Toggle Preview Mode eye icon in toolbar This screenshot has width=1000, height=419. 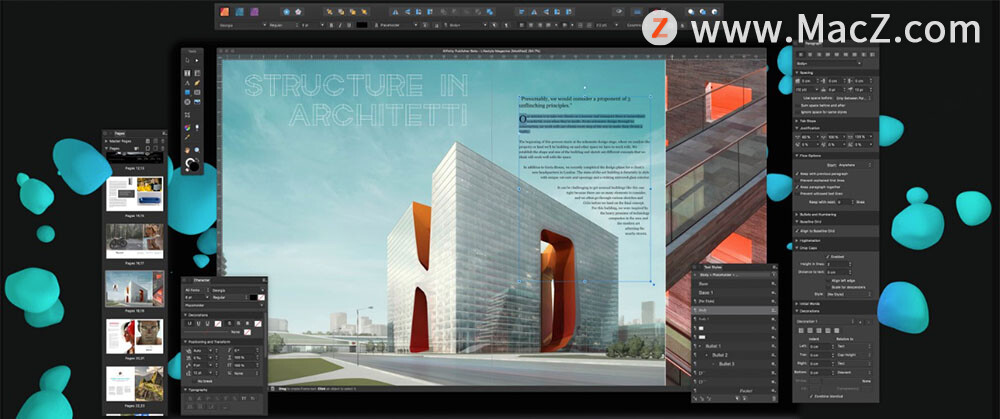coord(617,11)
